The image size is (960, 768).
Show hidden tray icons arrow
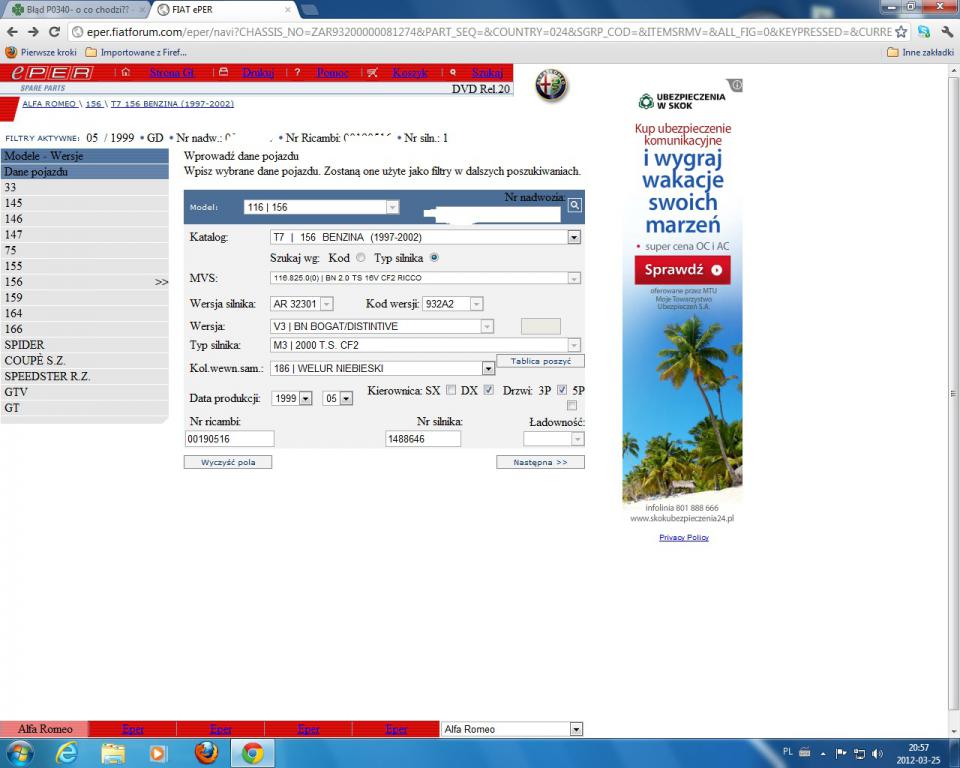[823, 753]
